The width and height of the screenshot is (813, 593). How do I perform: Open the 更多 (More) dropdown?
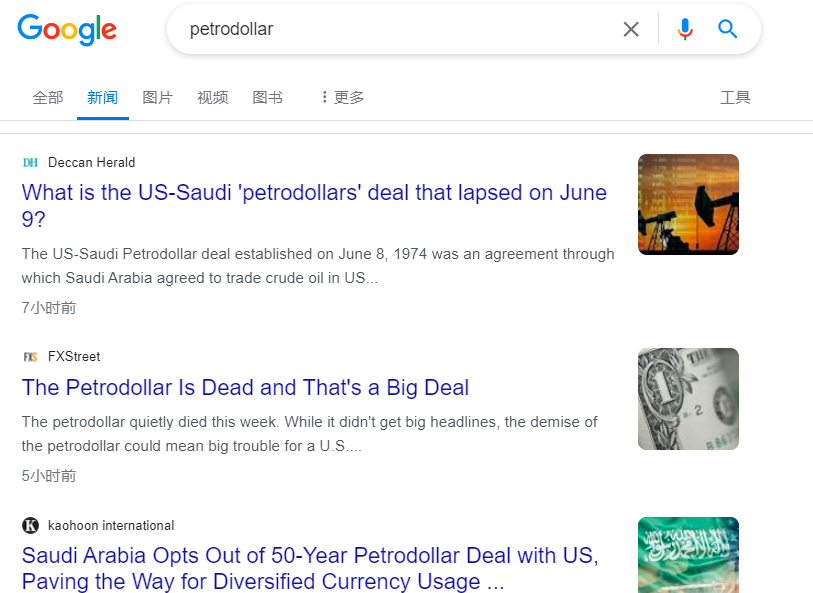click(342, 98)
